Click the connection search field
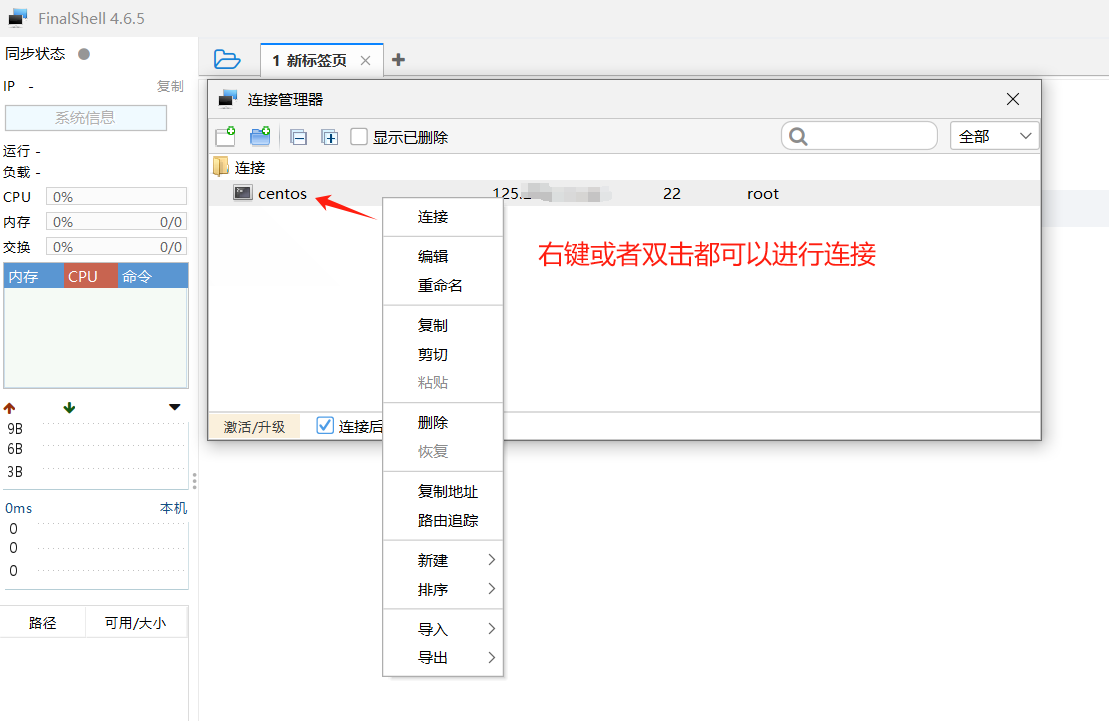The height and width of the screenshot is (721, 1109). coord(859,136)
